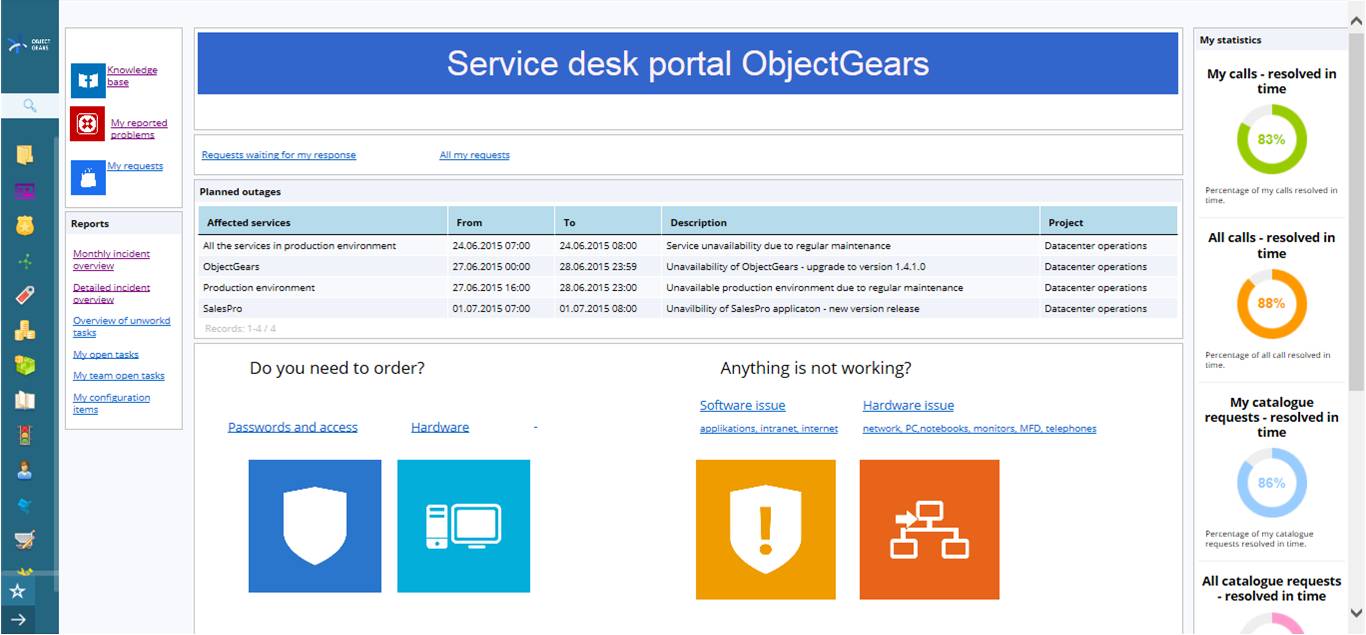Open the Monthly incident overview report

[111, 260]
